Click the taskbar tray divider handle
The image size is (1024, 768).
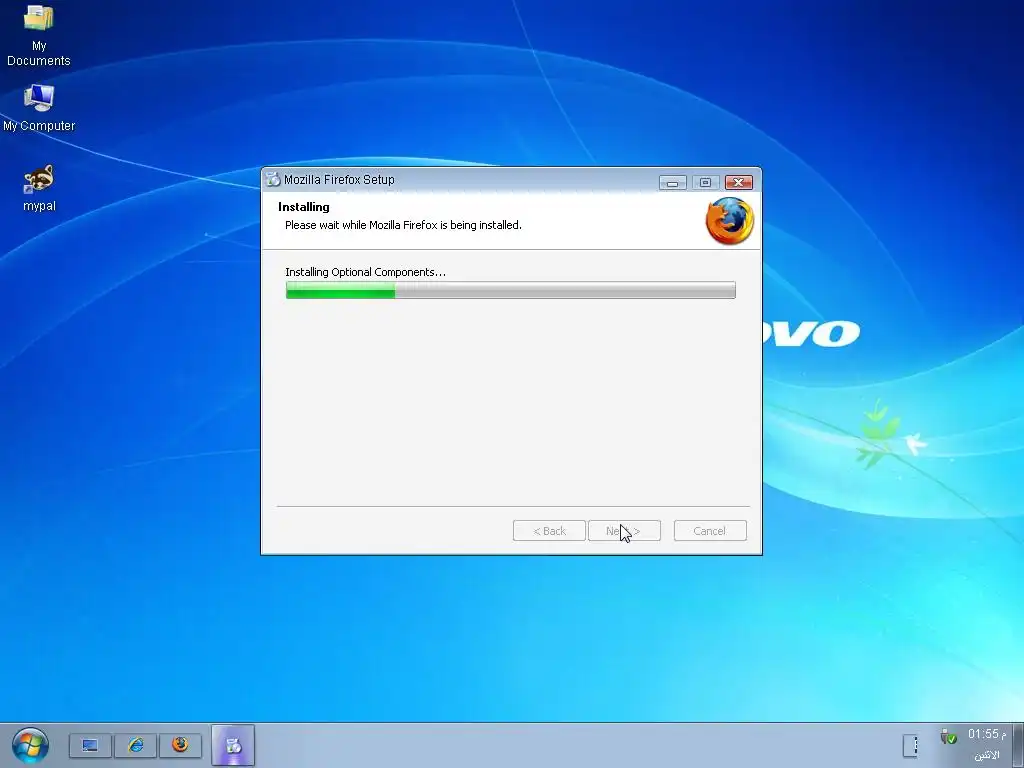tap(911, 745)
